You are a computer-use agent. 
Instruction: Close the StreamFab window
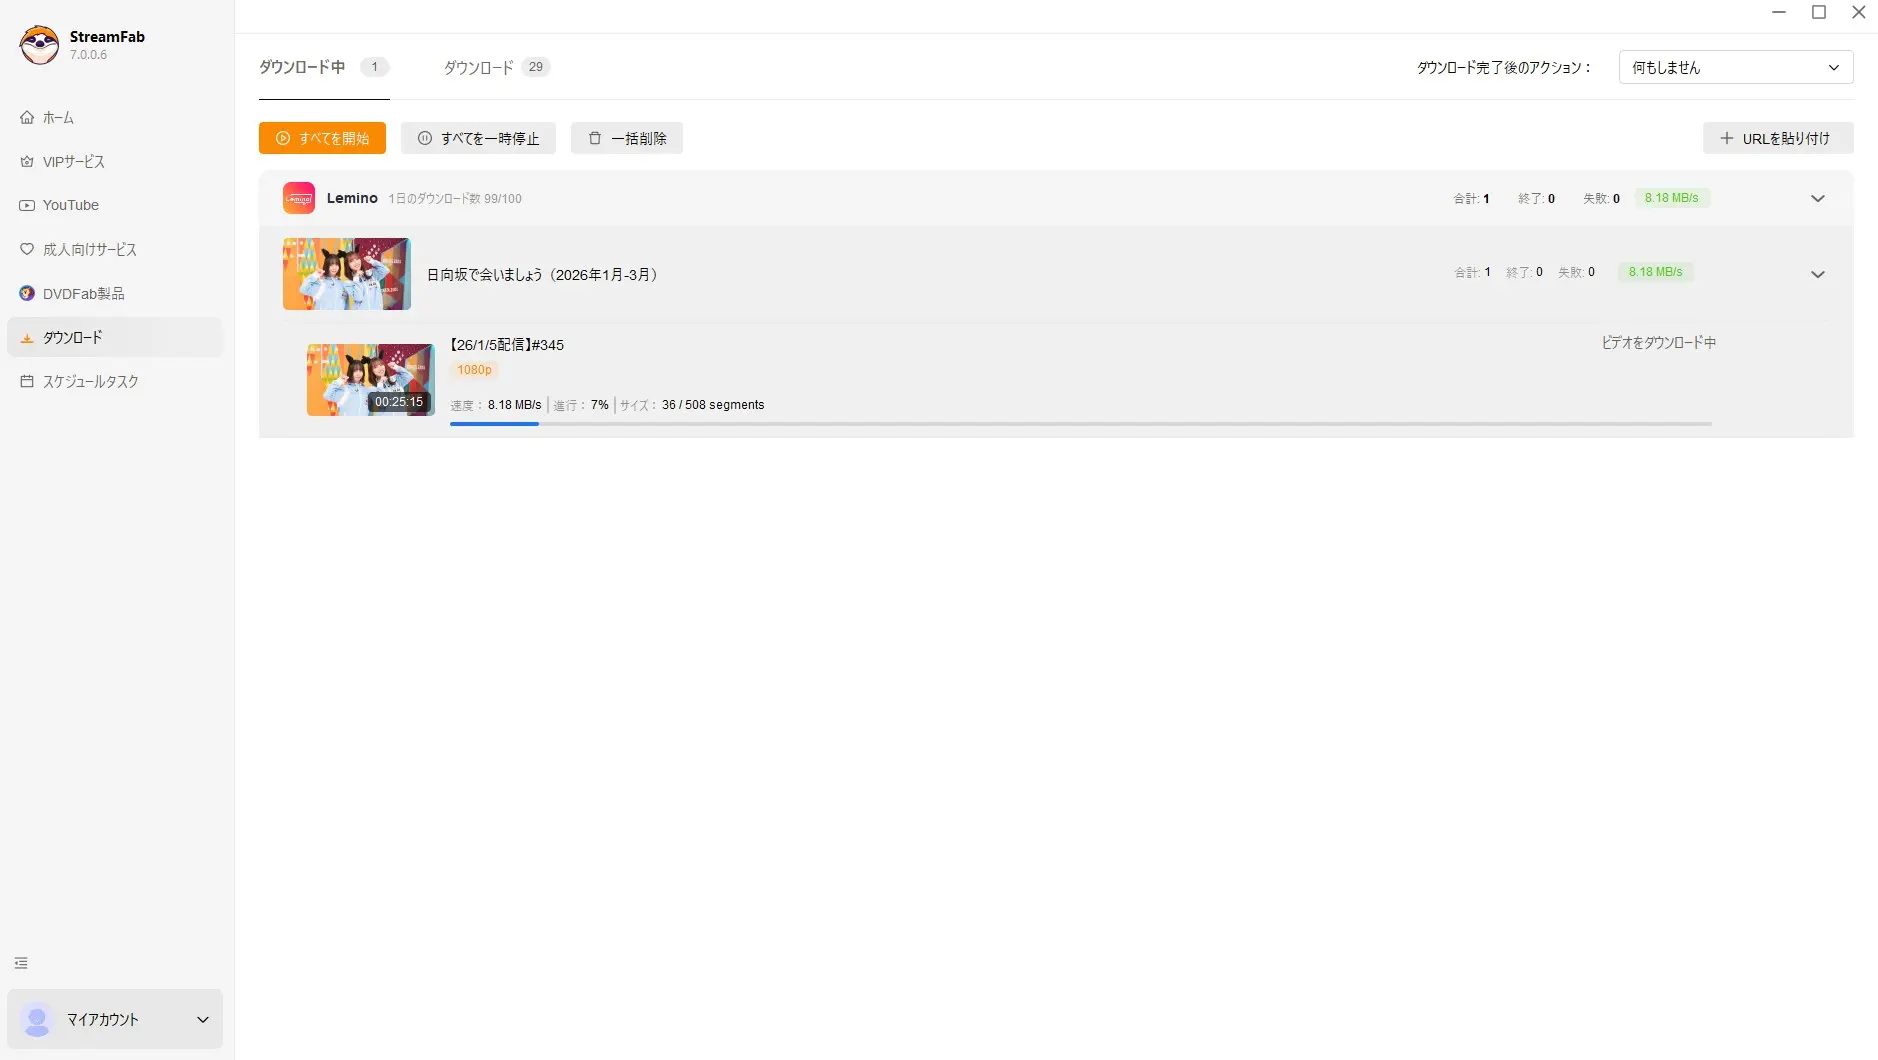pyautogui.click(x=1858, y=12)
